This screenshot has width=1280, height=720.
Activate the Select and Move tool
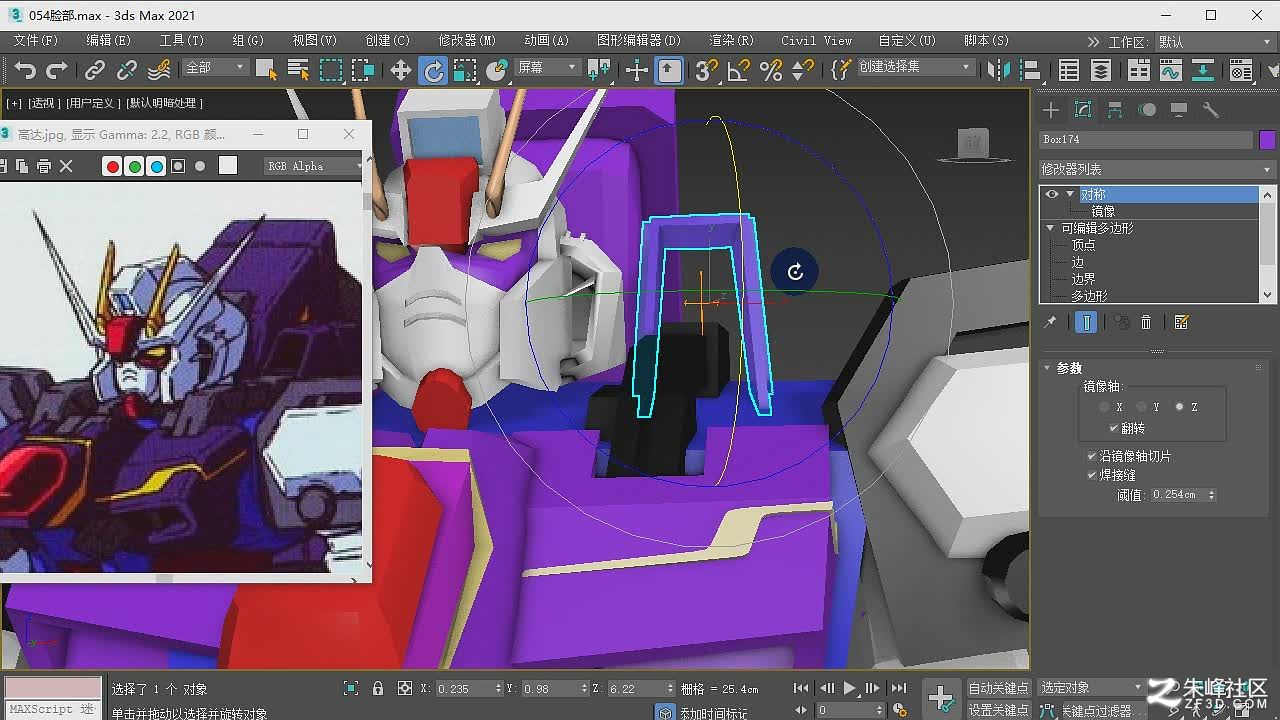coord(401,69)
